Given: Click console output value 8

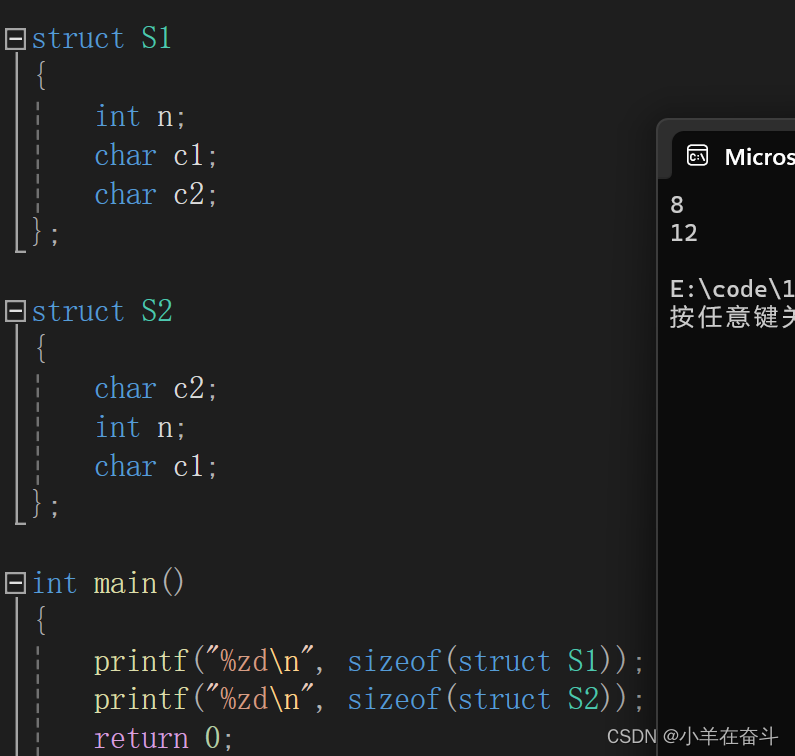Looking at the screenshot, I should (677, 205).
